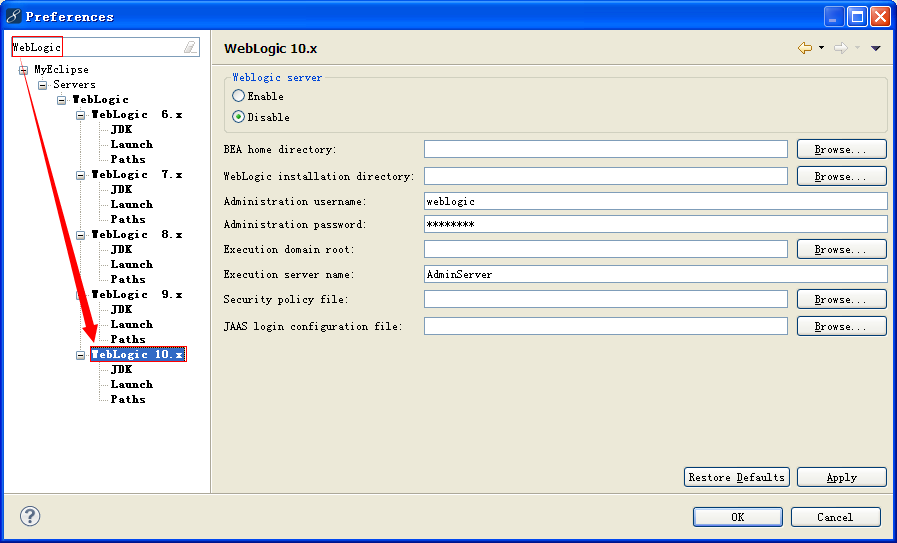897x543 pixels.
Task: Collapse the WebLogic 8.x node
Action: click(x=81, y=235)
